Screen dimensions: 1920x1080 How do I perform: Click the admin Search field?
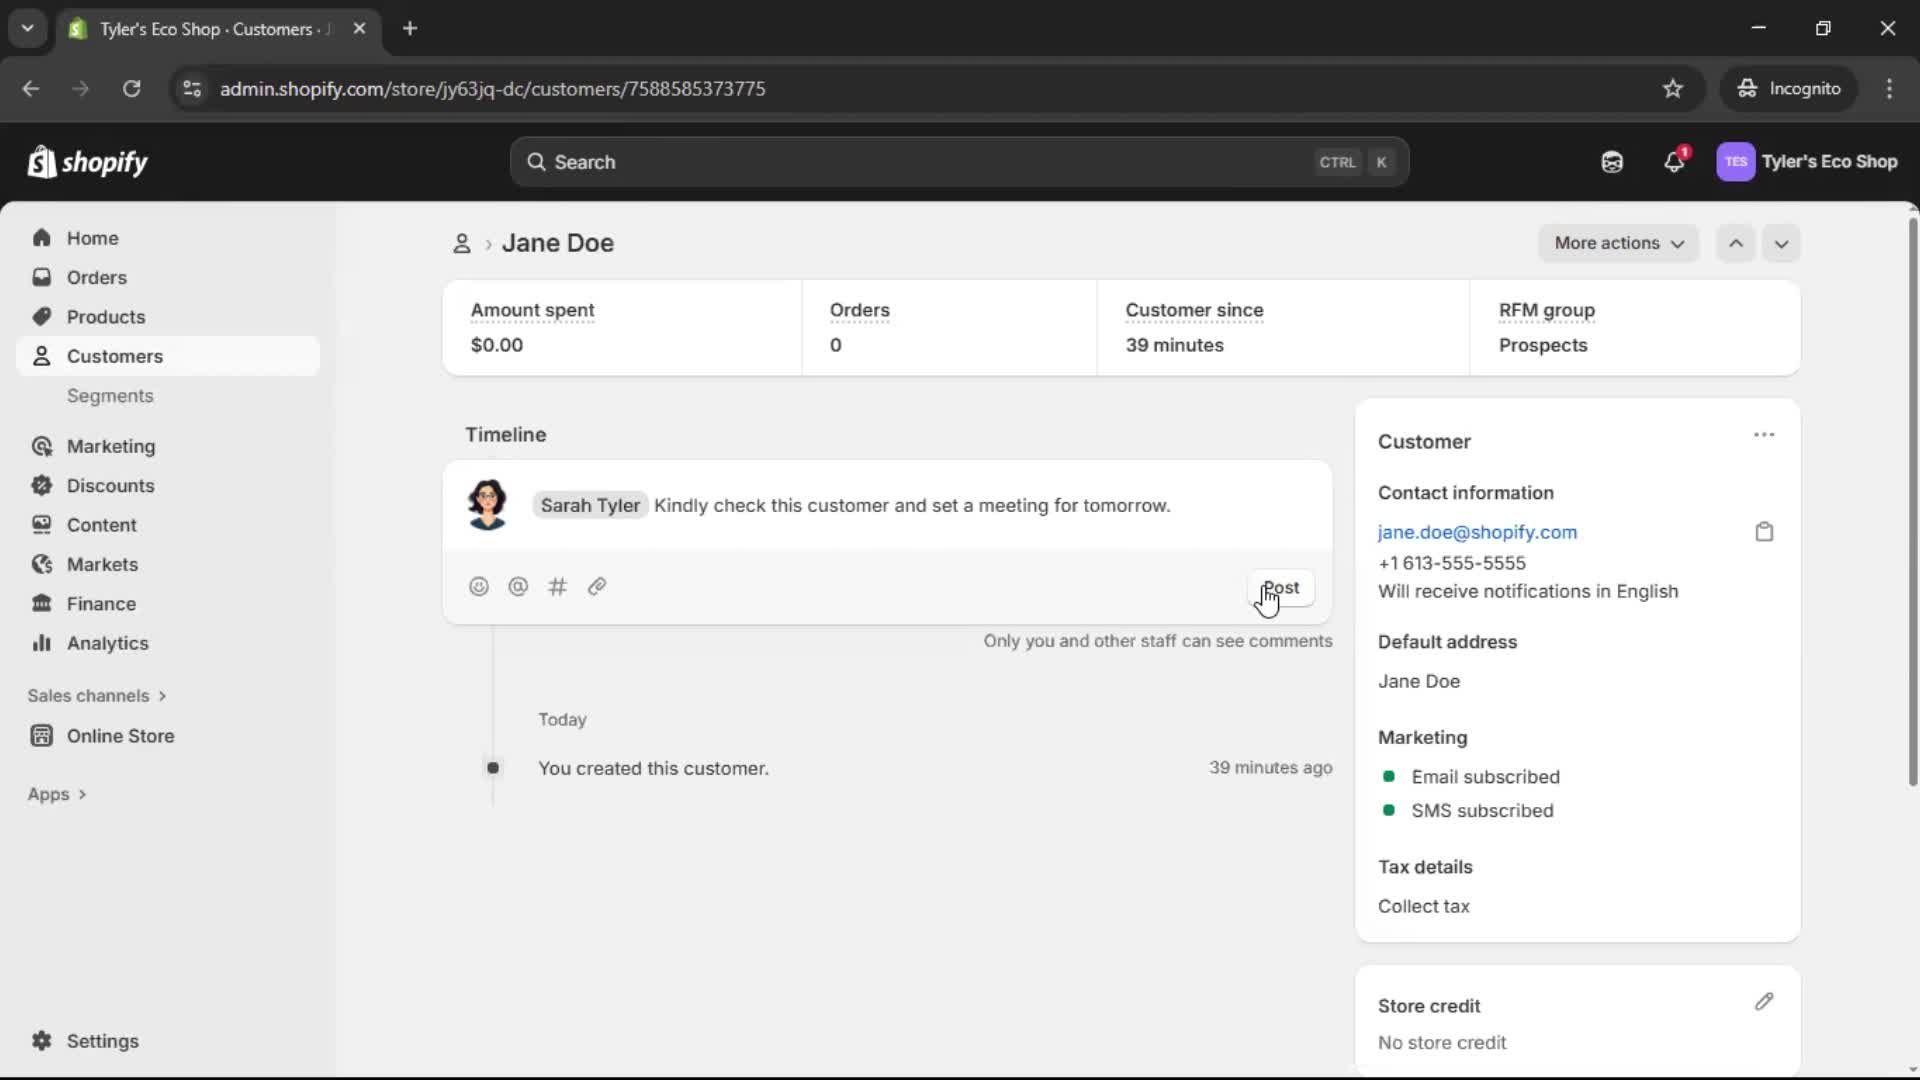[x=958, y=161]
